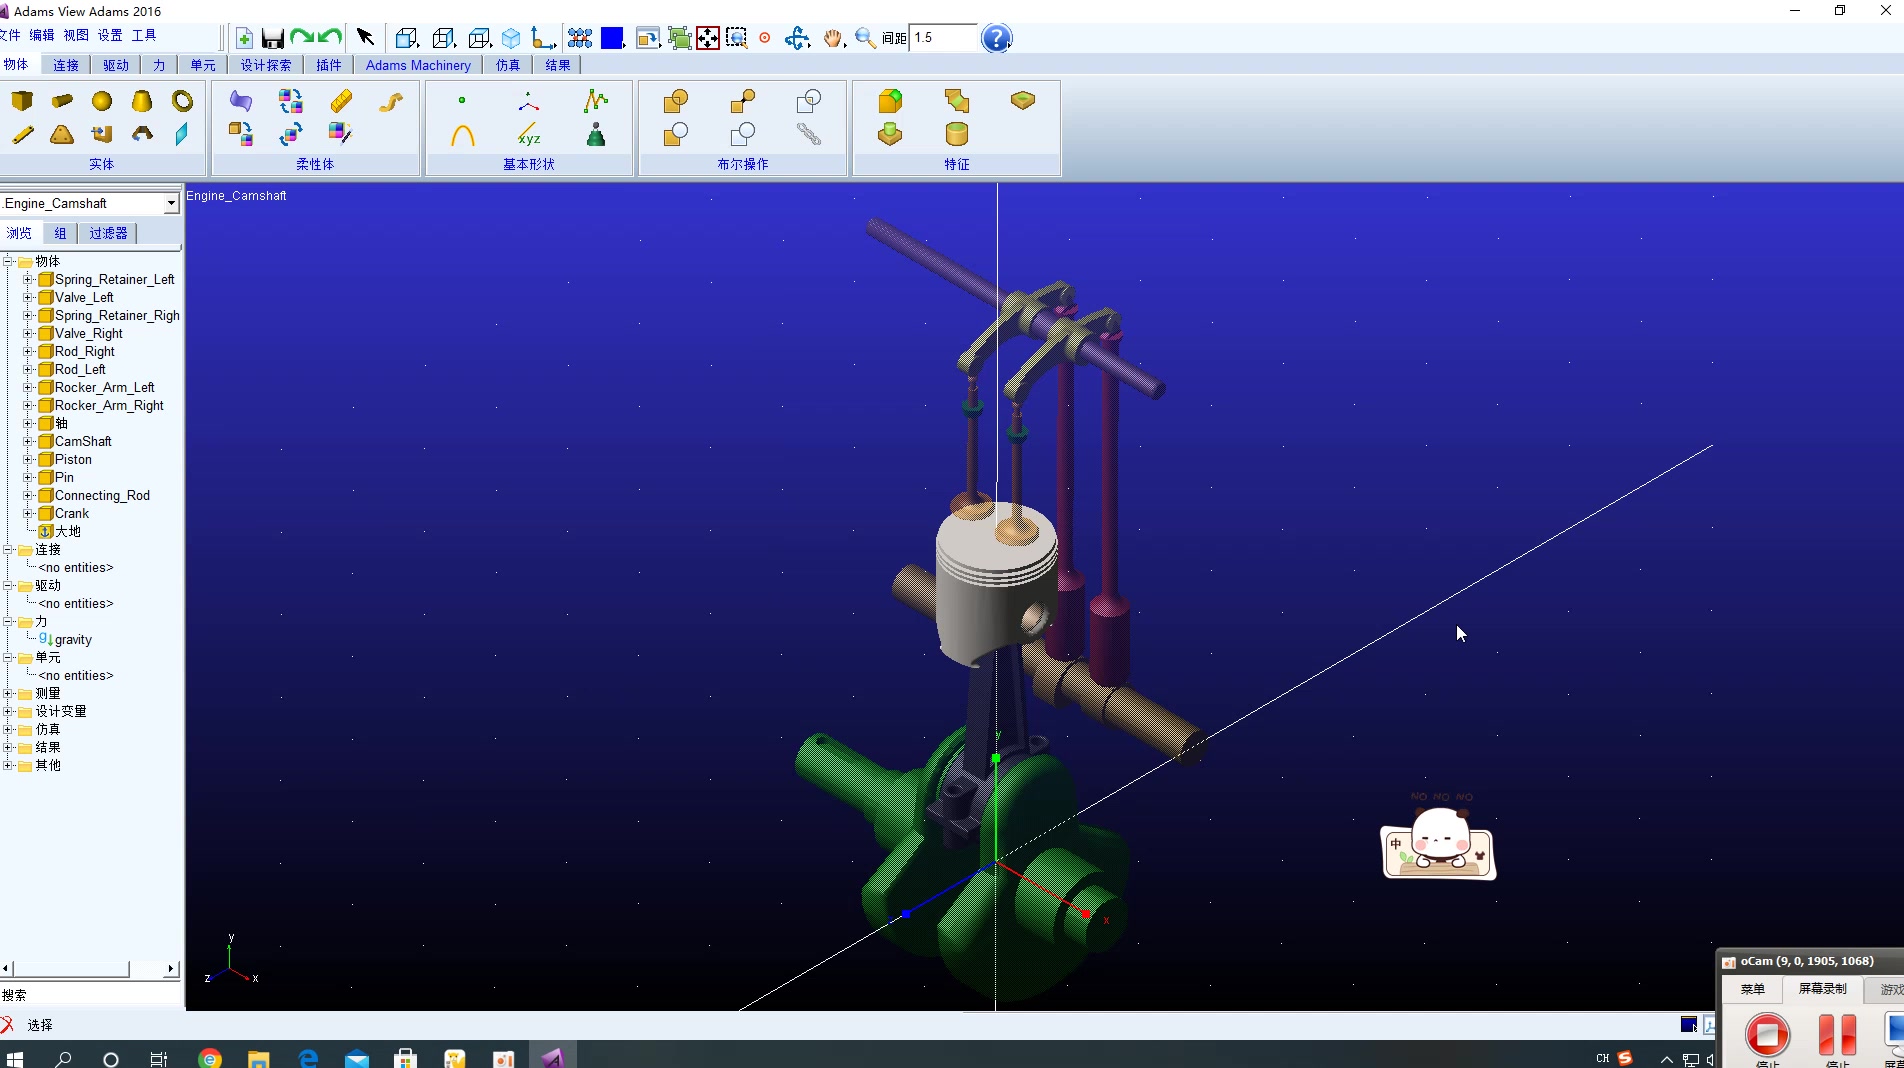
Task: Select the plate solid tool
Action: pyautogui.click(x=62, y=134)
